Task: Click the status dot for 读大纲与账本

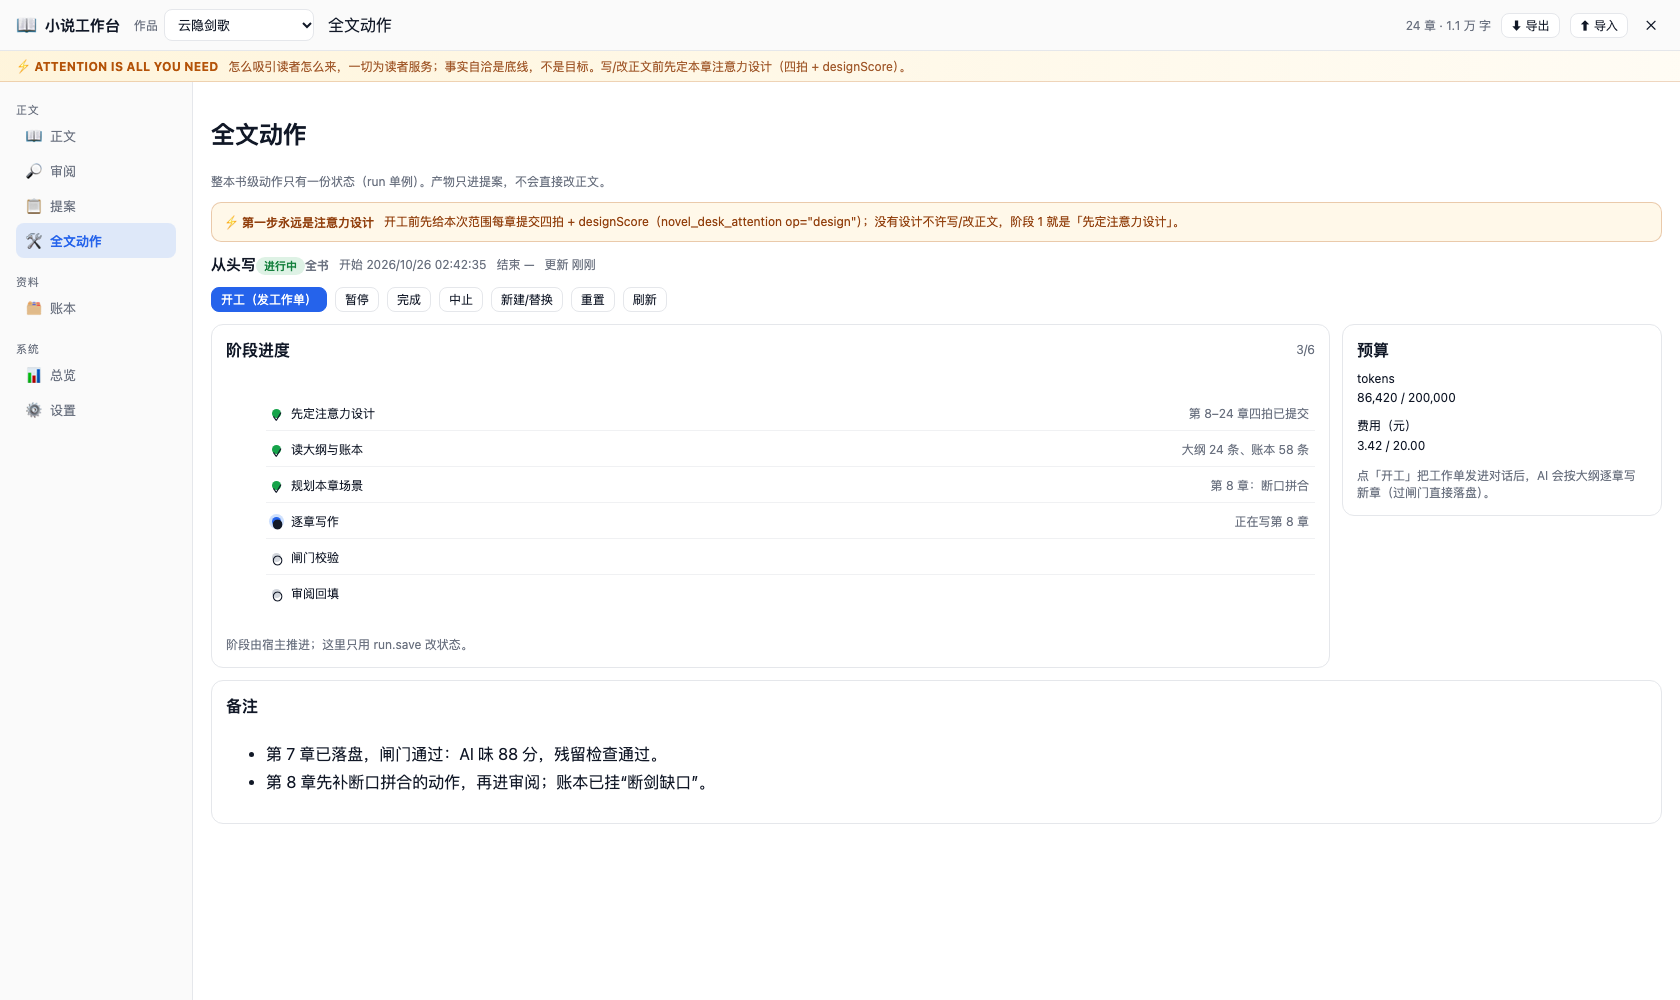Action: [x=277, y=450]
